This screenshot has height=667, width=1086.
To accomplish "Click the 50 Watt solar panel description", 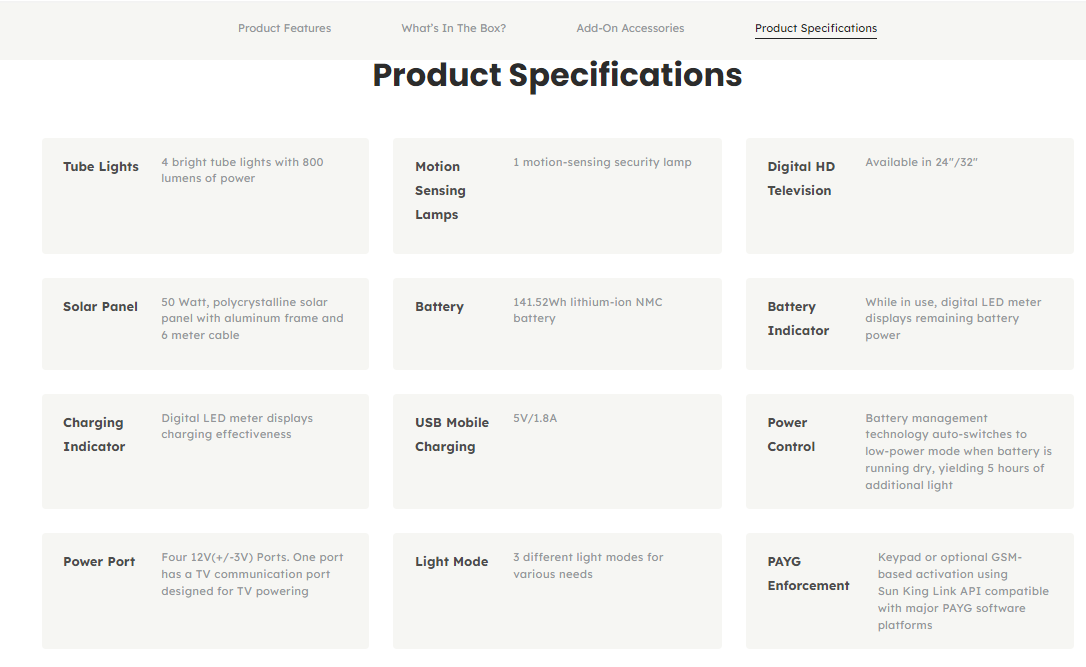I will click(252, 318).
